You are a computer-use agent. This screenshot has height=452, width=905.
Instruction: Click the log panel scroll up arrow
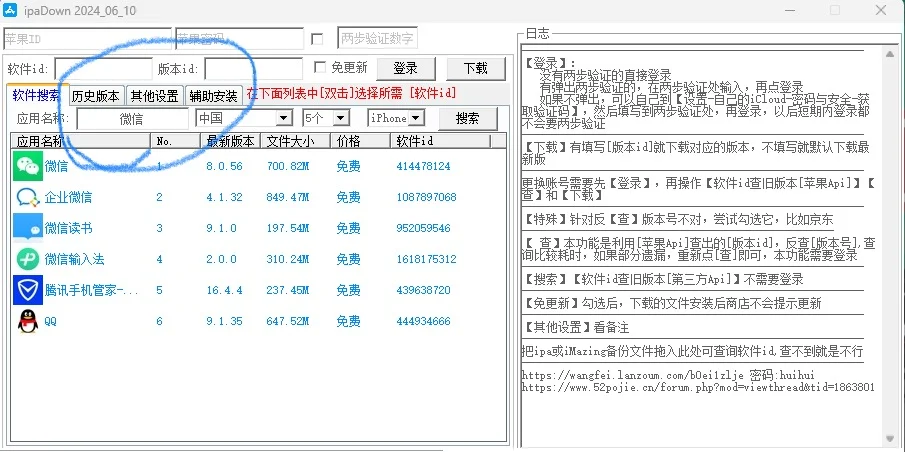pyautogui.click(x=890, y=54)
